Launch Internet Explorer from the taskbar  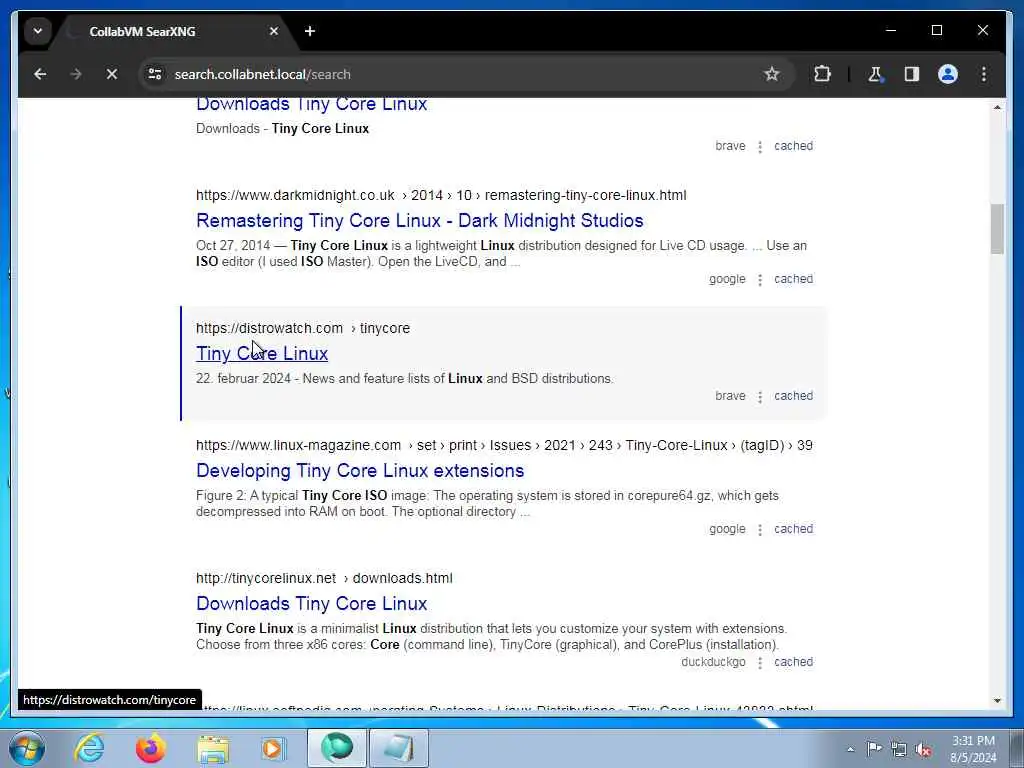click(x=89, y=748)
